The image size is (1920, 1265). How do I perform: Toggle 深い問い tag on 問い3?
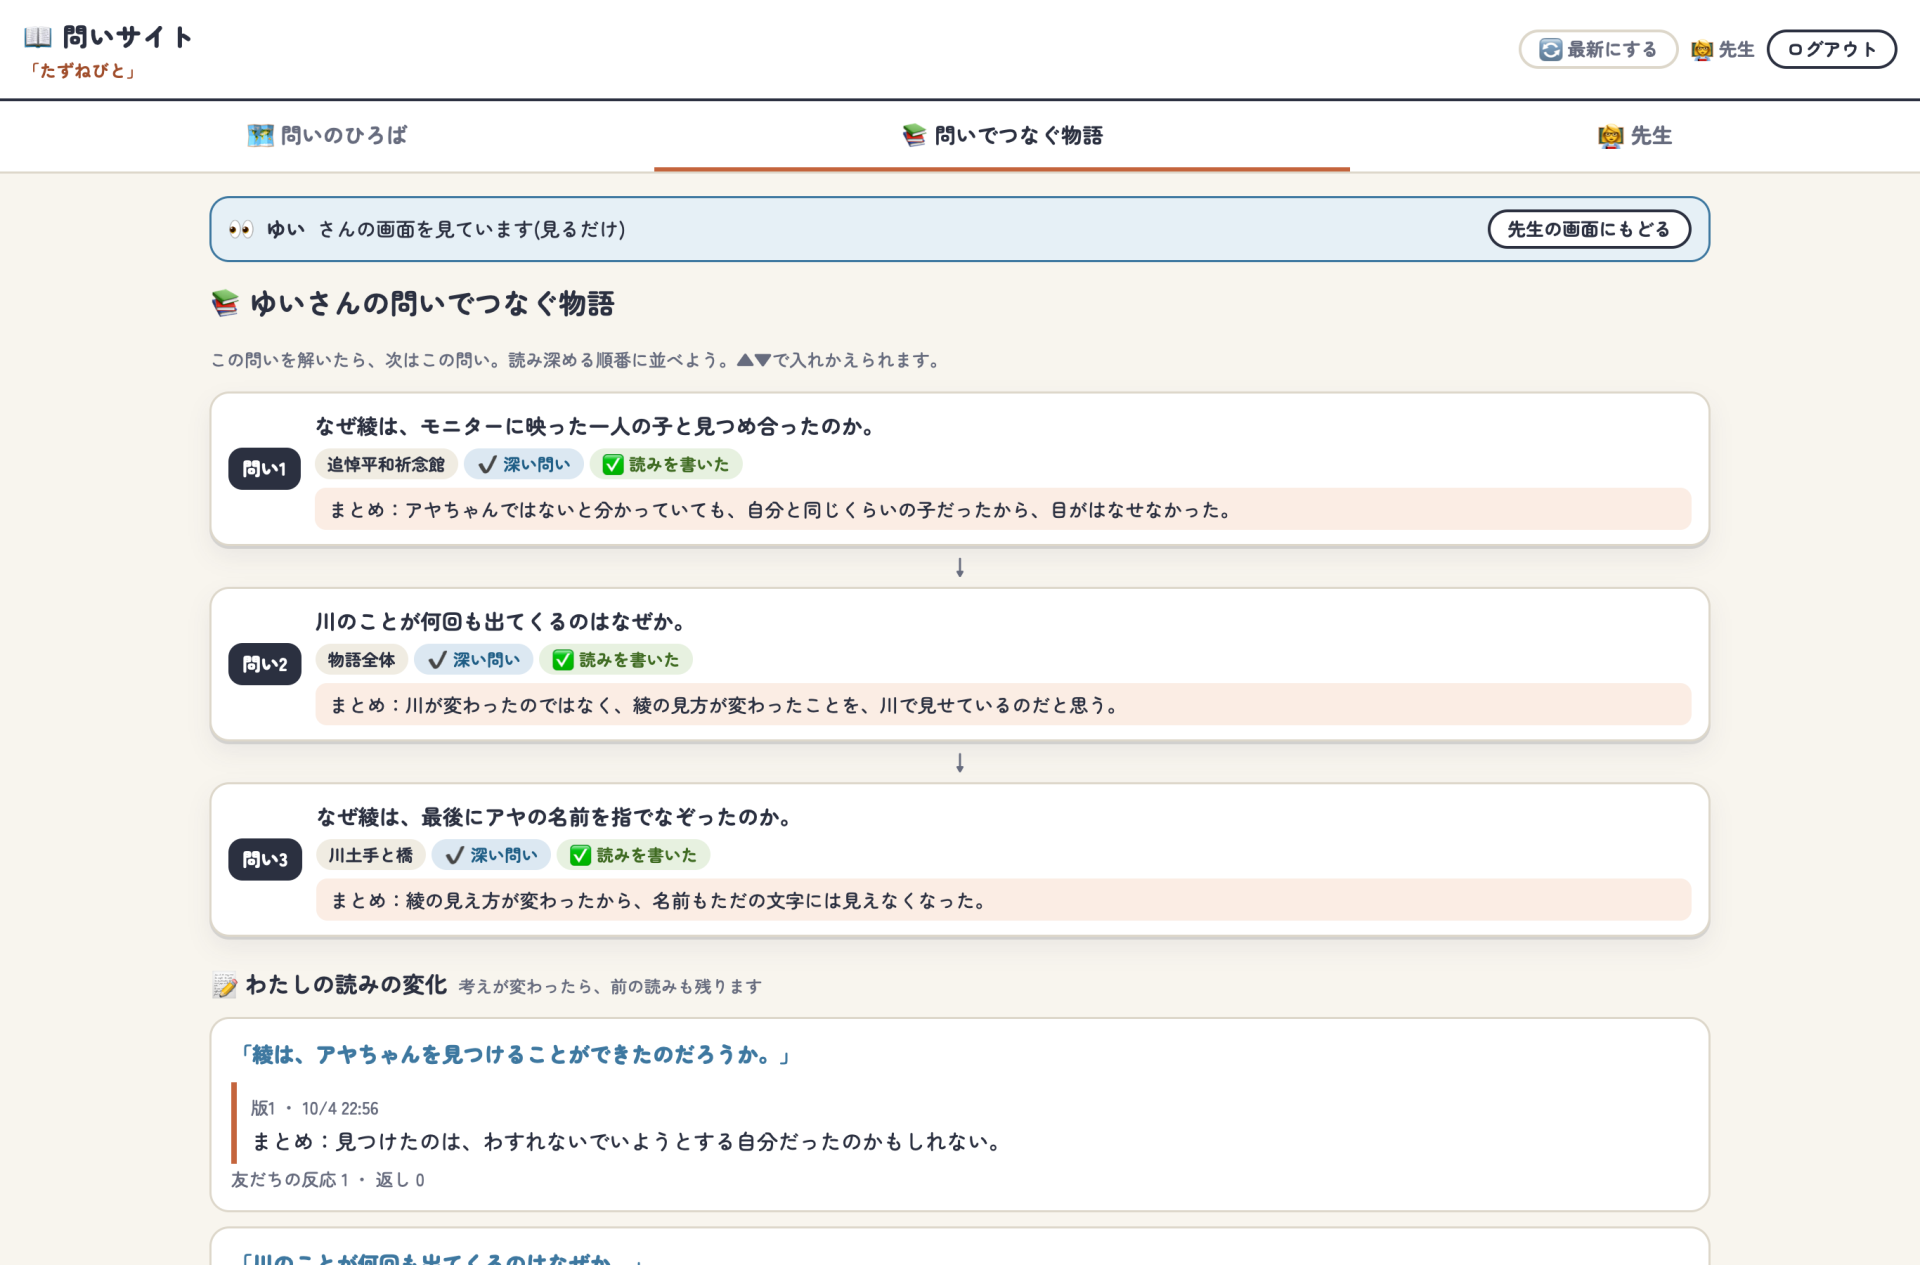492,855
